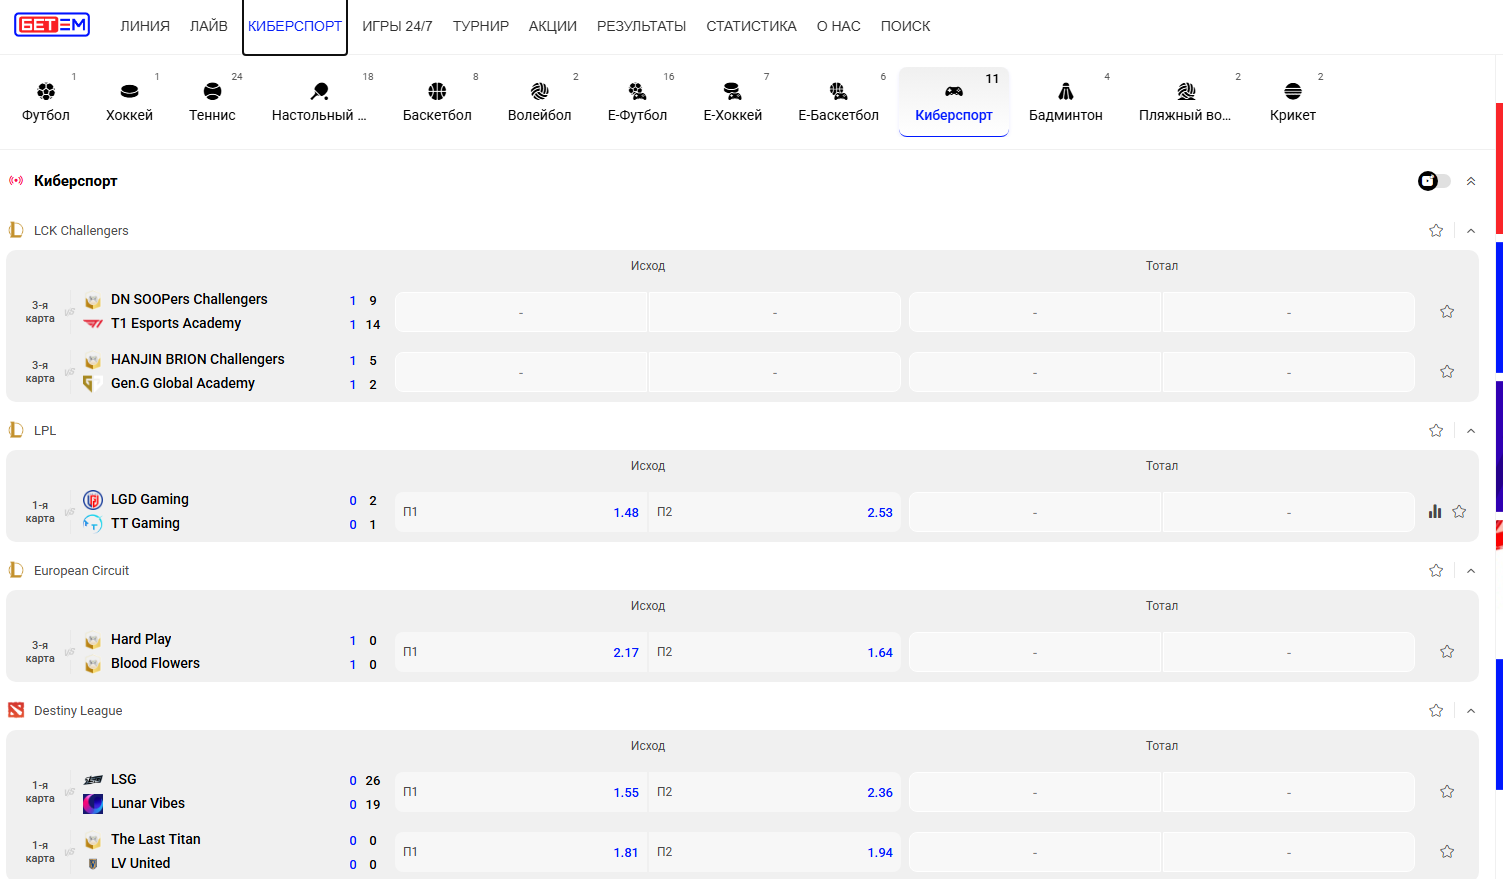Go to the БЕТЕМ logo home
The image size is (1503, 879).
click(x=52, y=25)
